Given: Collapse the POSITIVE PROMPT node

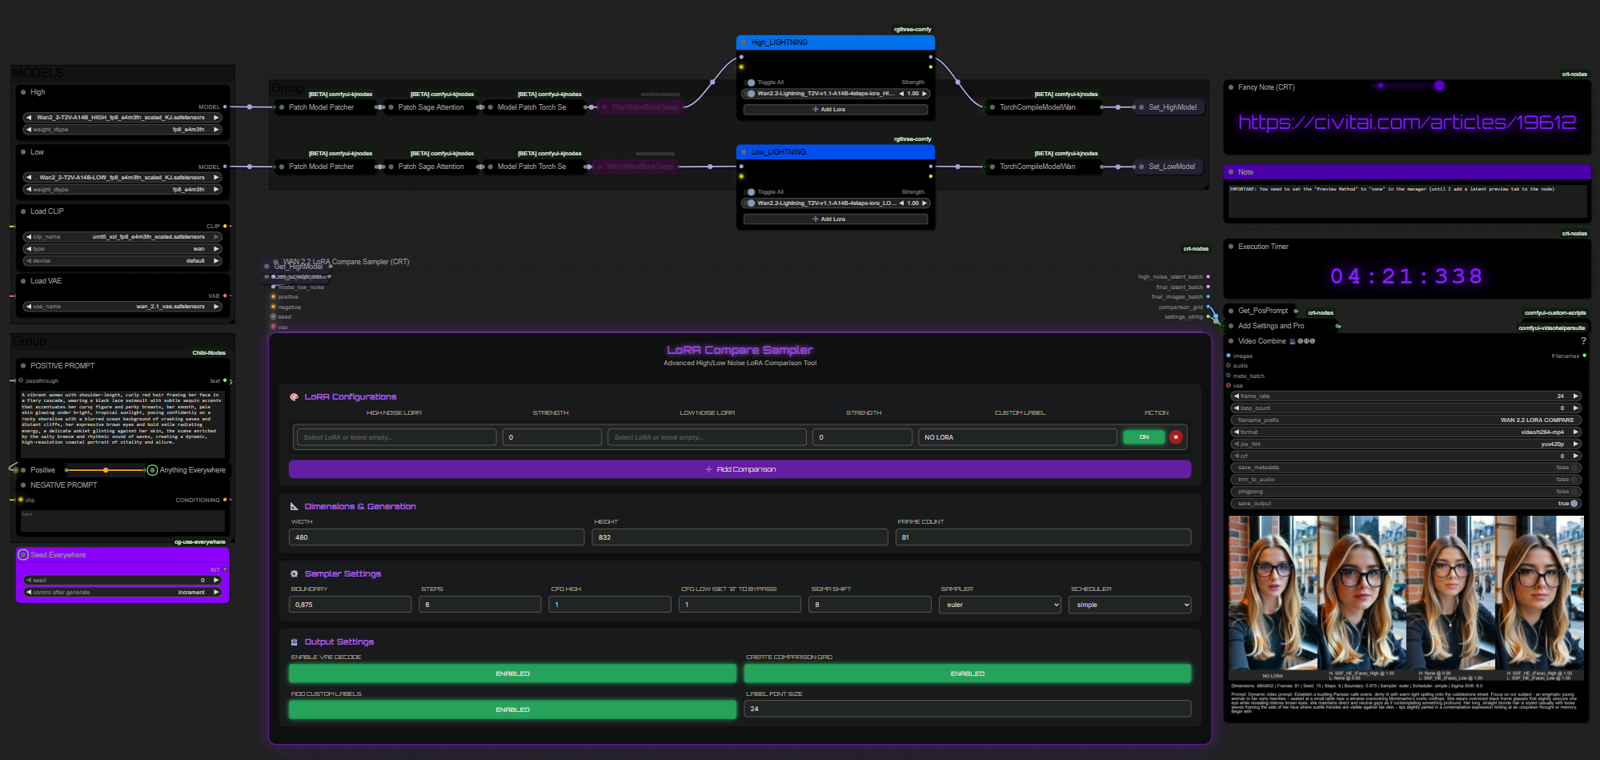Looking at the screenshot, I should point(23,366).
